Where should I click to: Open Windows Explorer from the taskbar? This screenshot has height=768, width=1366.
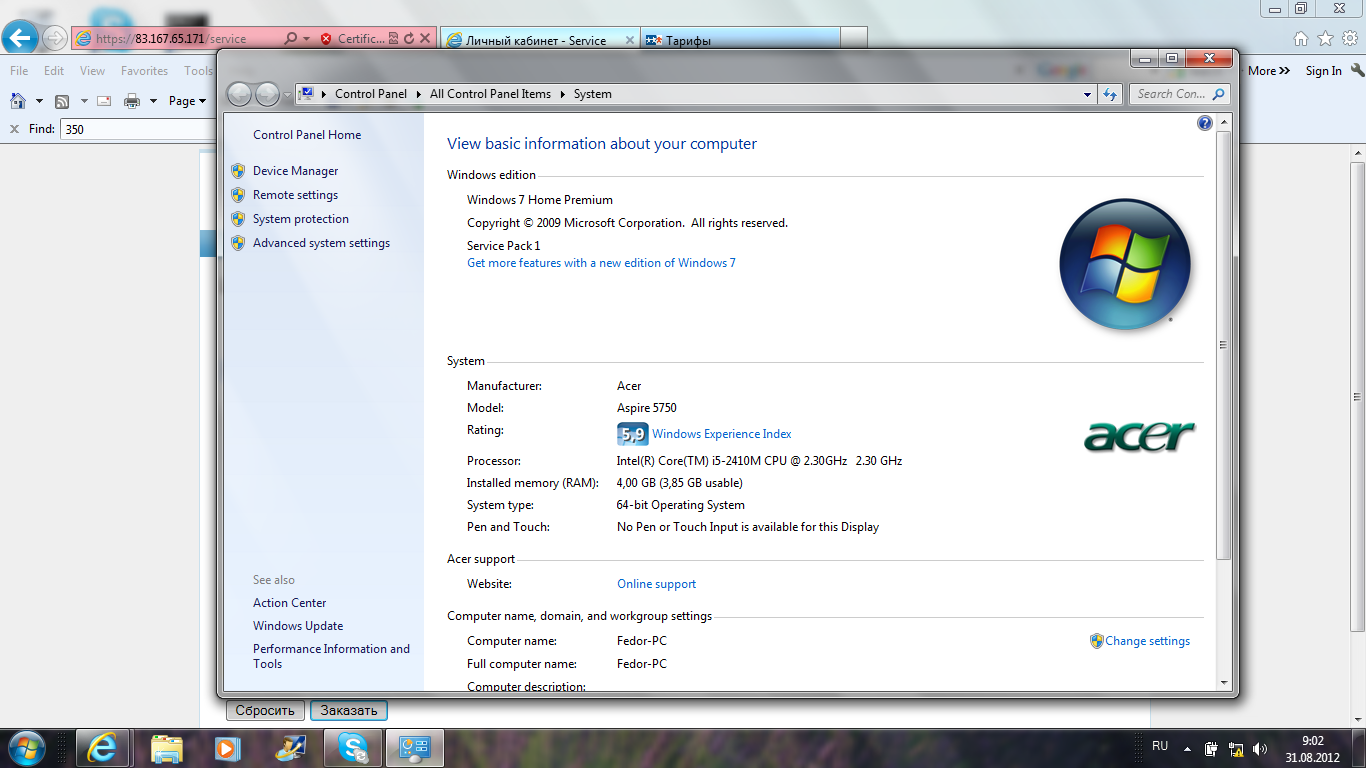pyautogui.click(x=166, y=748)
